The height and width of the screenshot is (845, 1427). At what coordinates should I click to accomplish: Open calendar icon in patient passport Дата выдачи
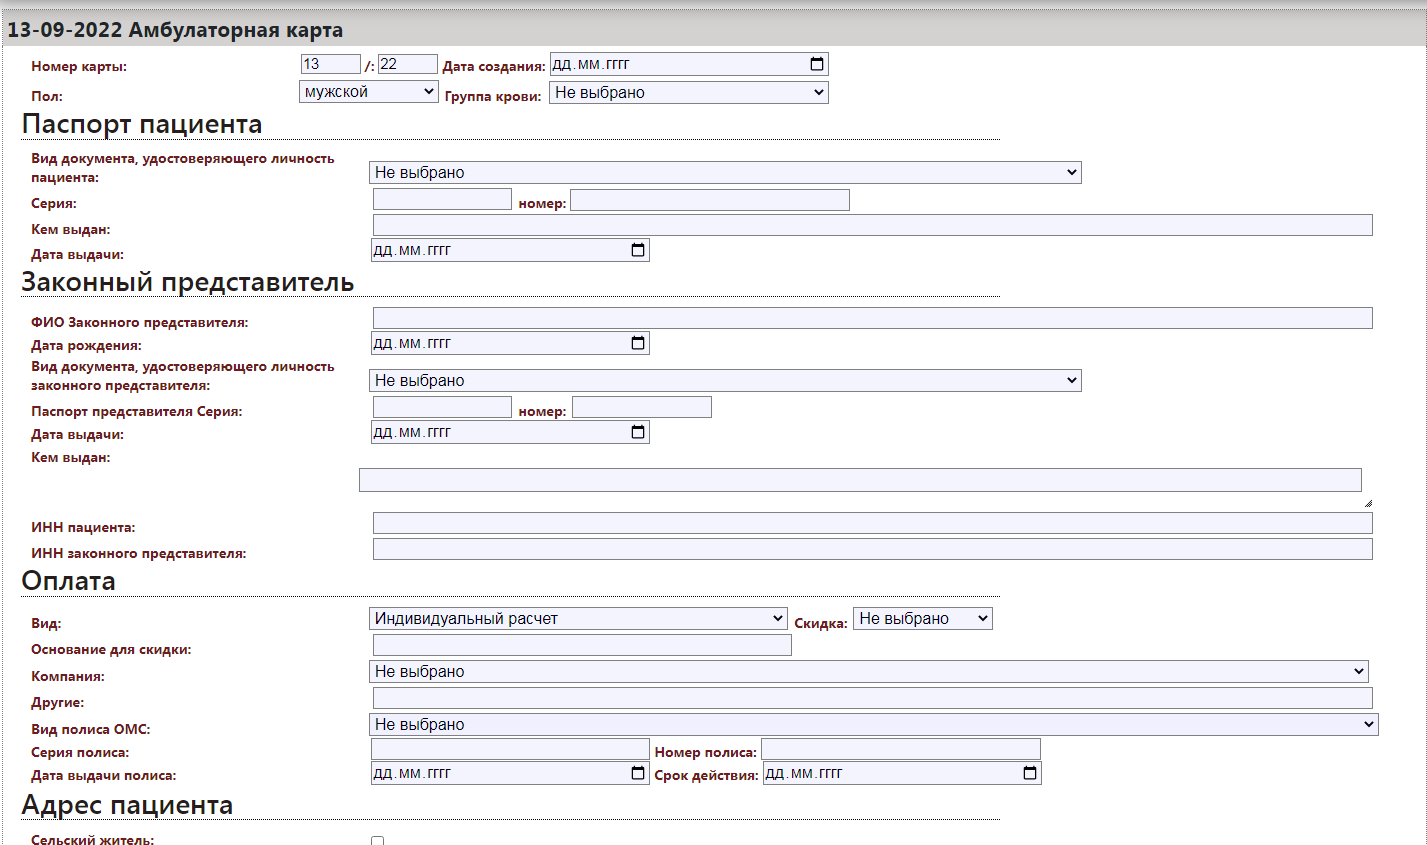638,250
